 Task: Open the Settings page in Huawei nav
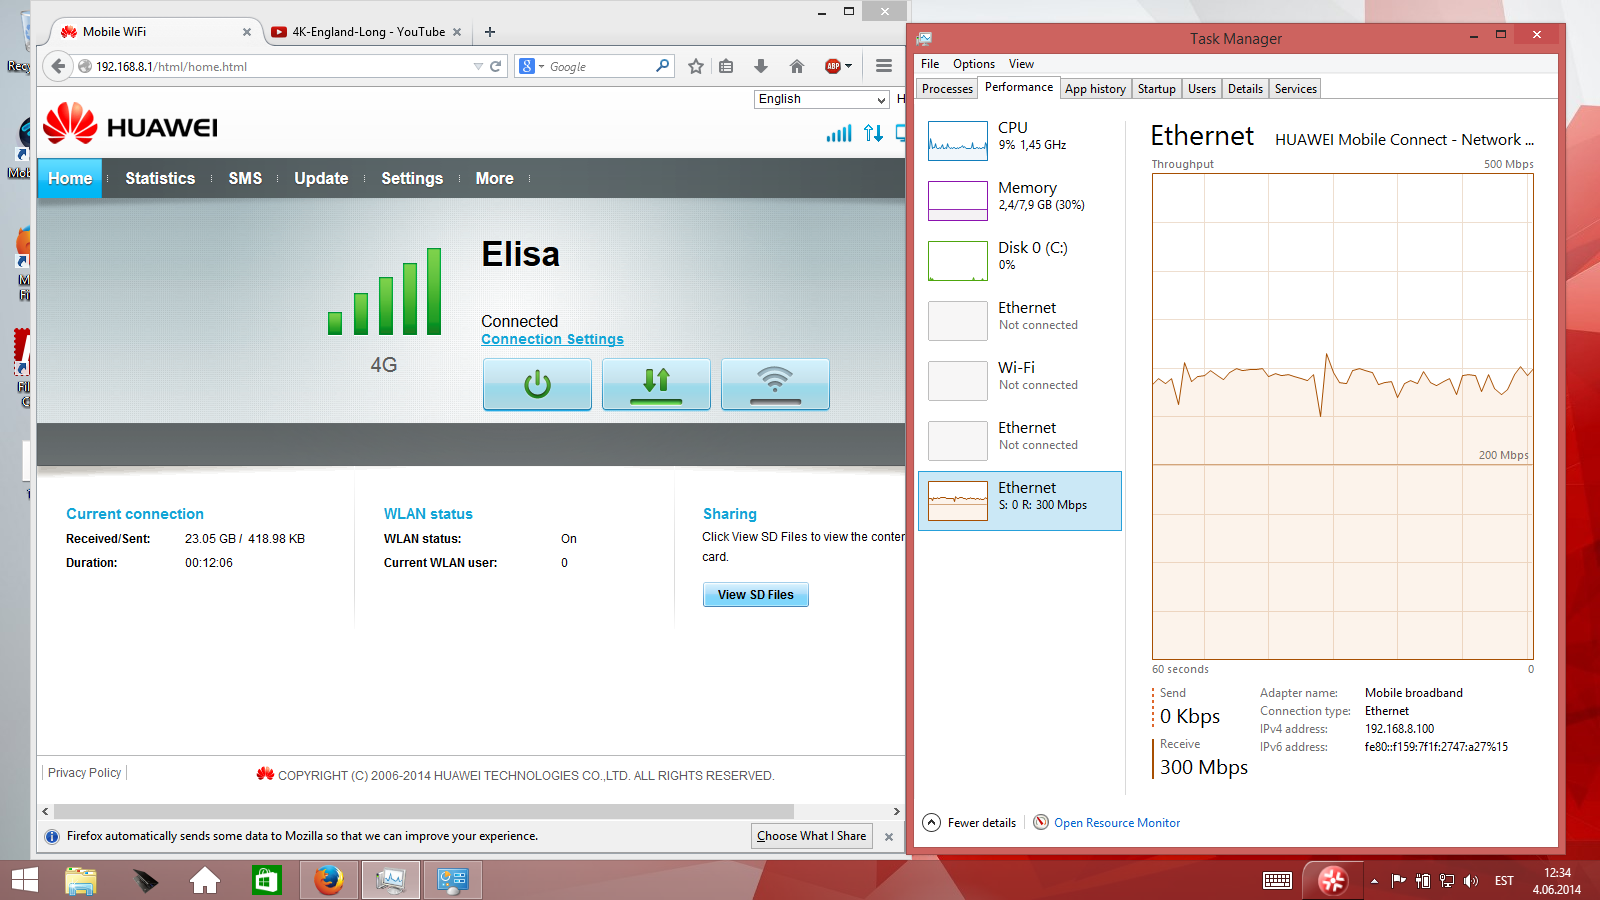(412, 178)
